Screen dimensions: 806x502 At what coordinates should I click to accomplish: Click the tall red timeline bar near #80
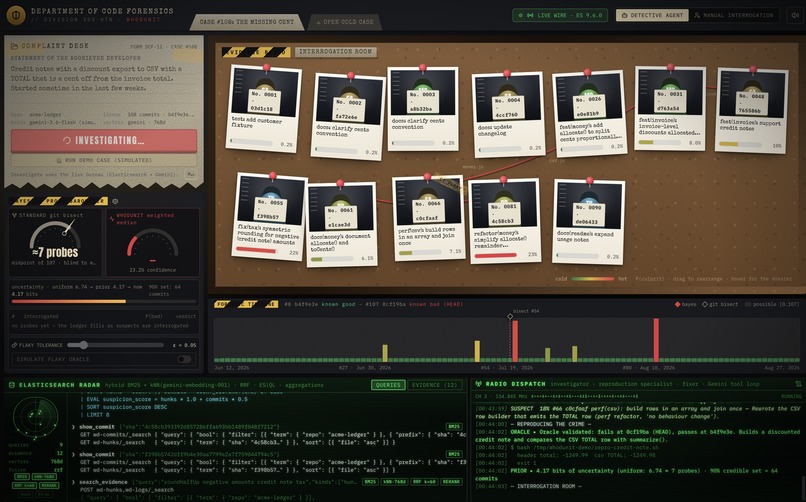(x=656, y=340)
